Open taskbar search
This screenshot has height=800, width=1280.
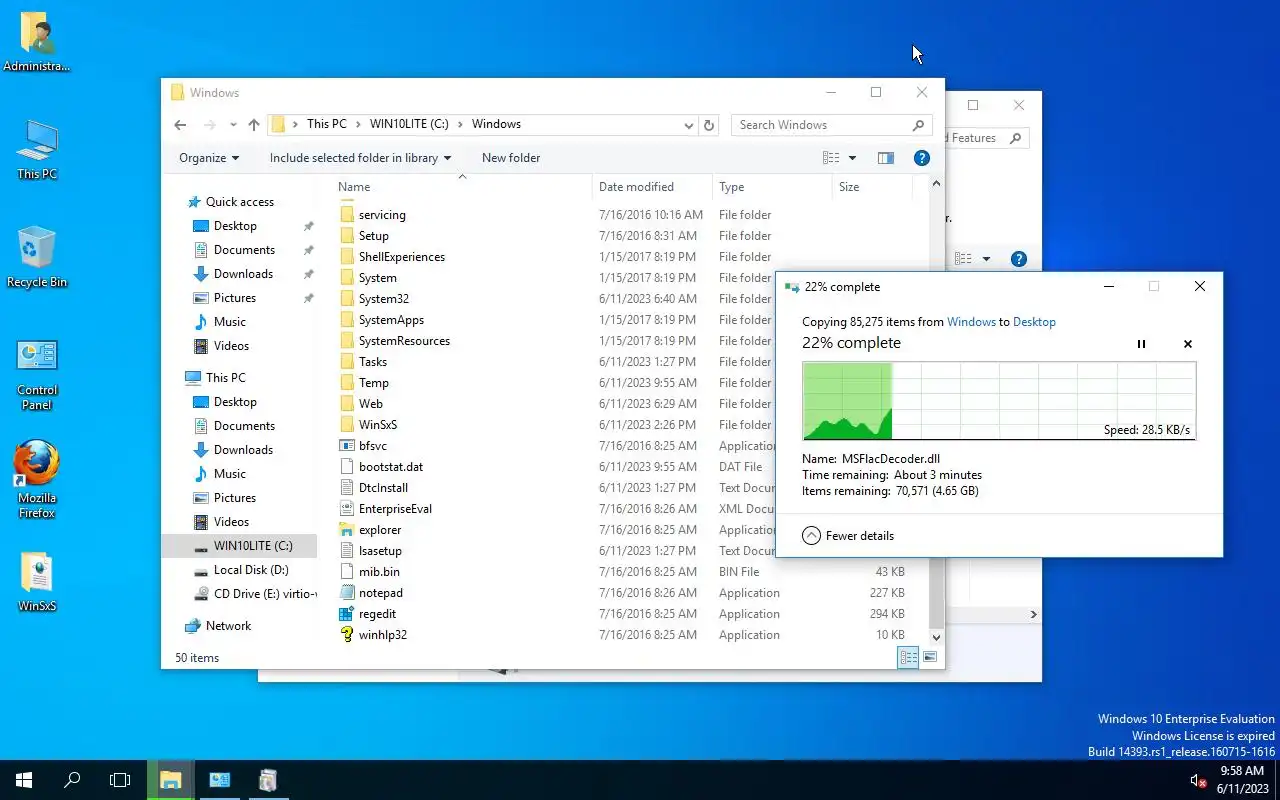coord(72,780)
